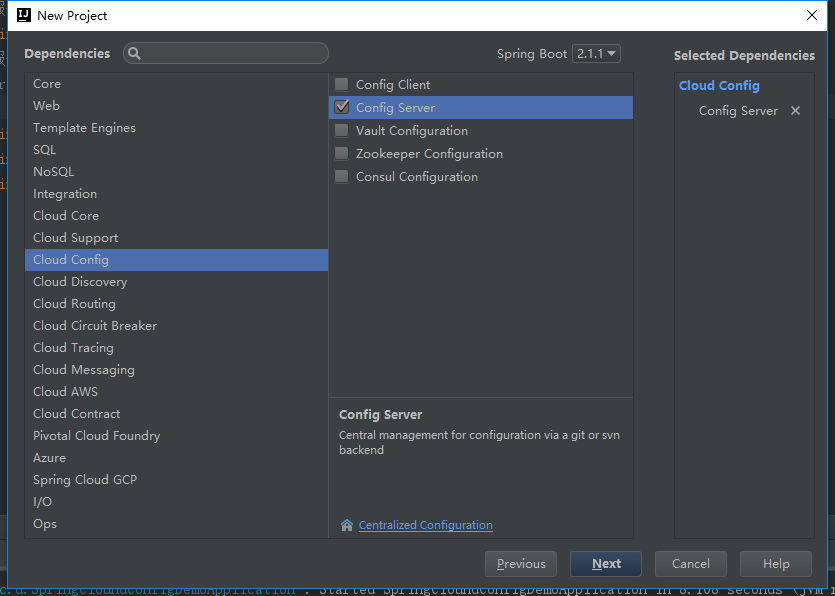The height and width of the screenshot is (596, 835).
Task: Select the Integration category
Action: click(176, 194)
